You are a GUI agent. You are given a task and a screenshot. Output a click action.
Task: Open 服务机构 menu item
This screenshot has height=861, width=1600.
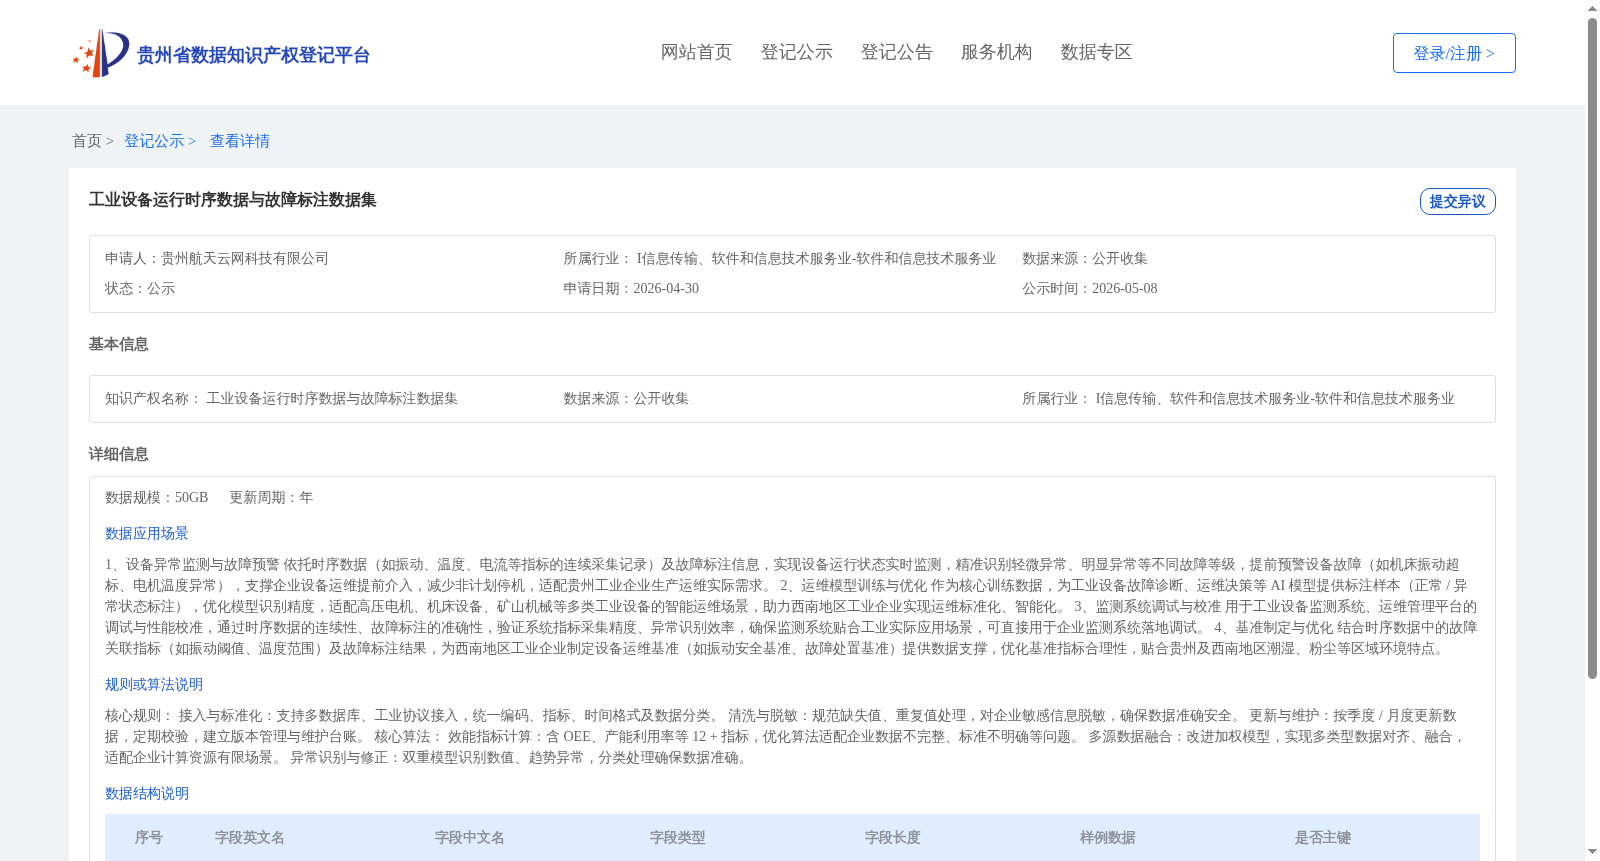[x=996, y=52]
